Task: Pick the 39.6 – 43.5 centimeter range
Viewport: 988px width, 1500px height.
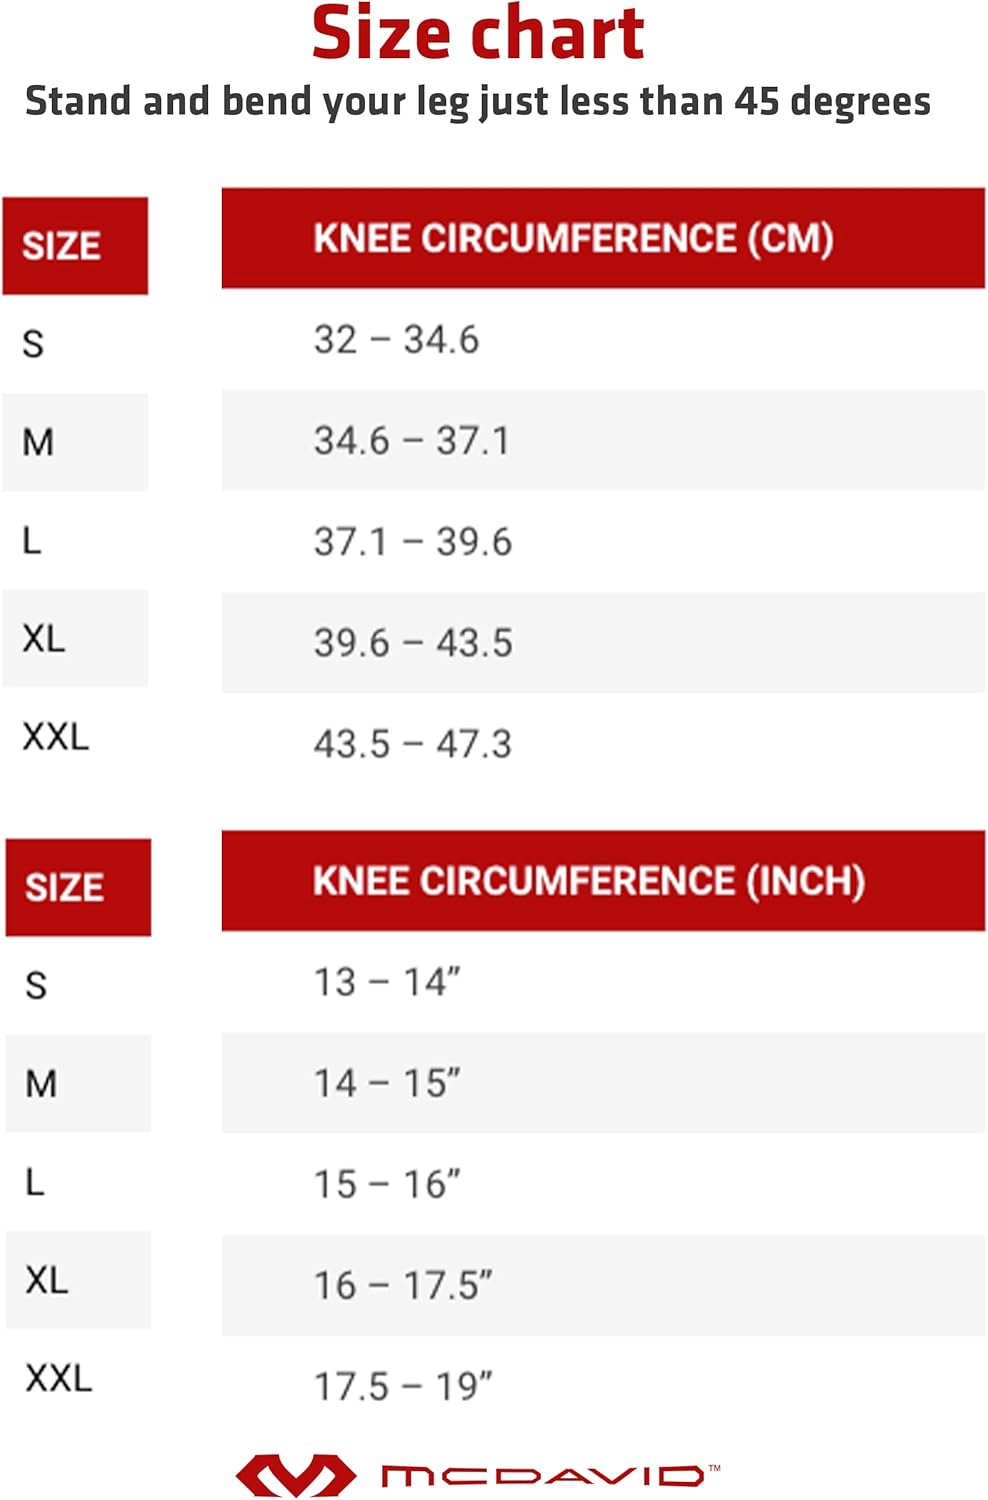Action: (413, 643)
